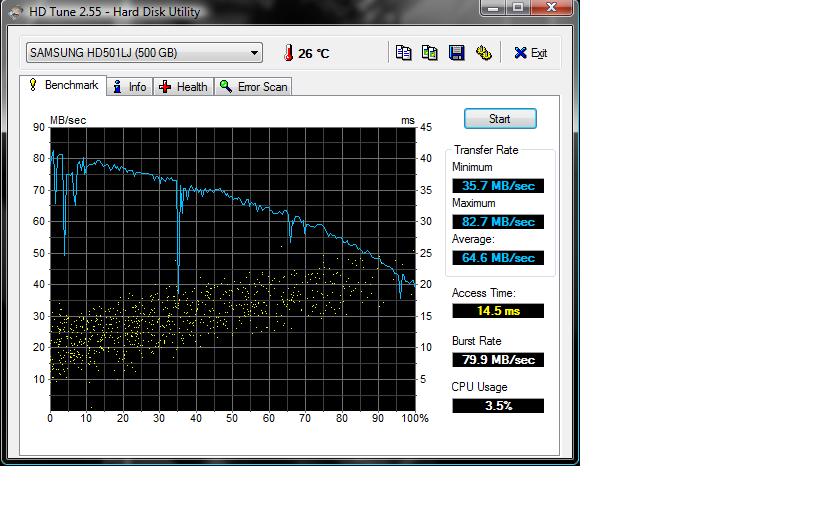
Task: Click the Access Time value 14.5 ms
Action: [498, 311]
